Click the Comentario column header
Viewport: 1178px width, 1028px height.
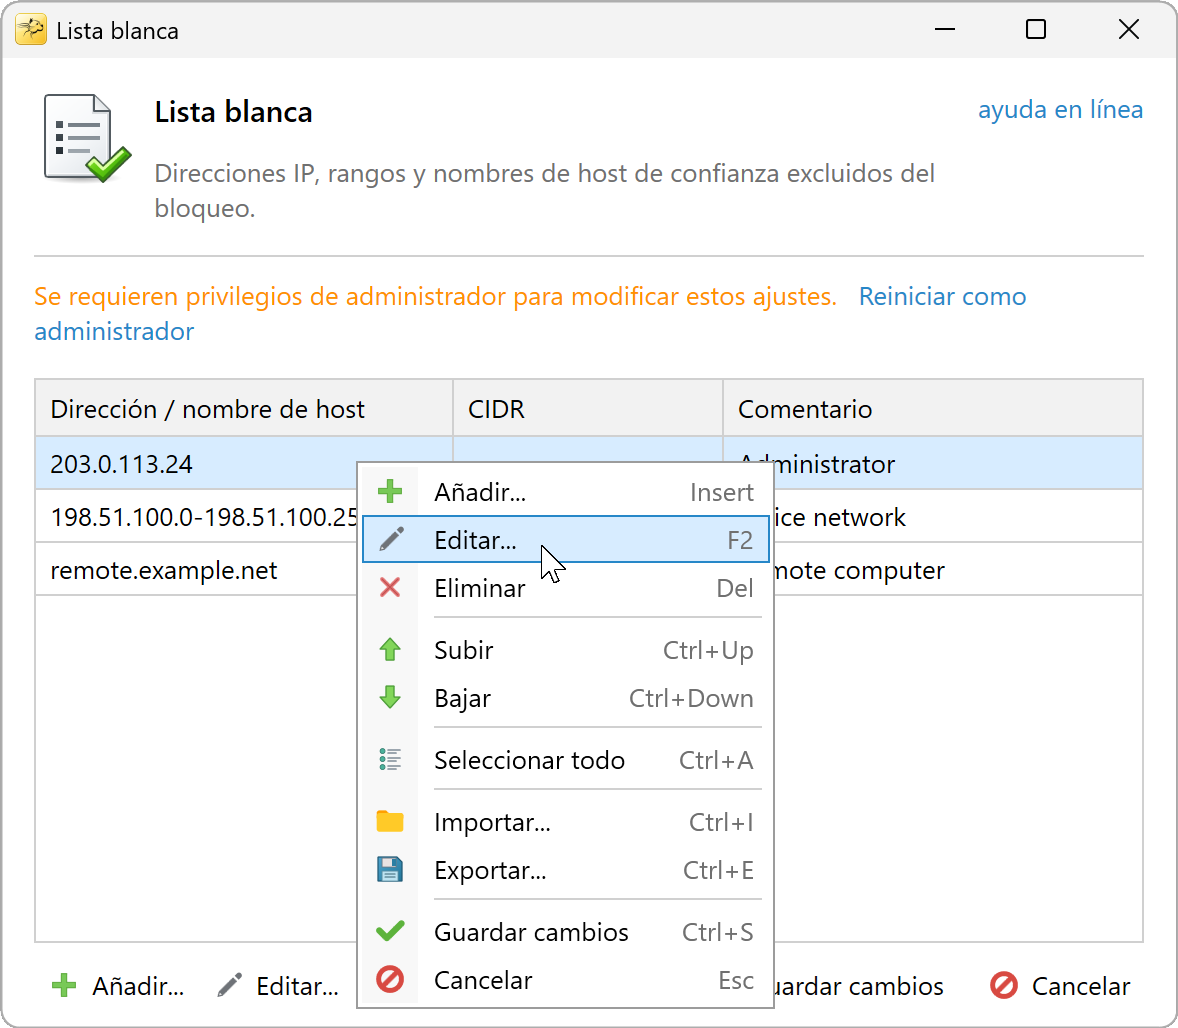click(x=932, y=408)
